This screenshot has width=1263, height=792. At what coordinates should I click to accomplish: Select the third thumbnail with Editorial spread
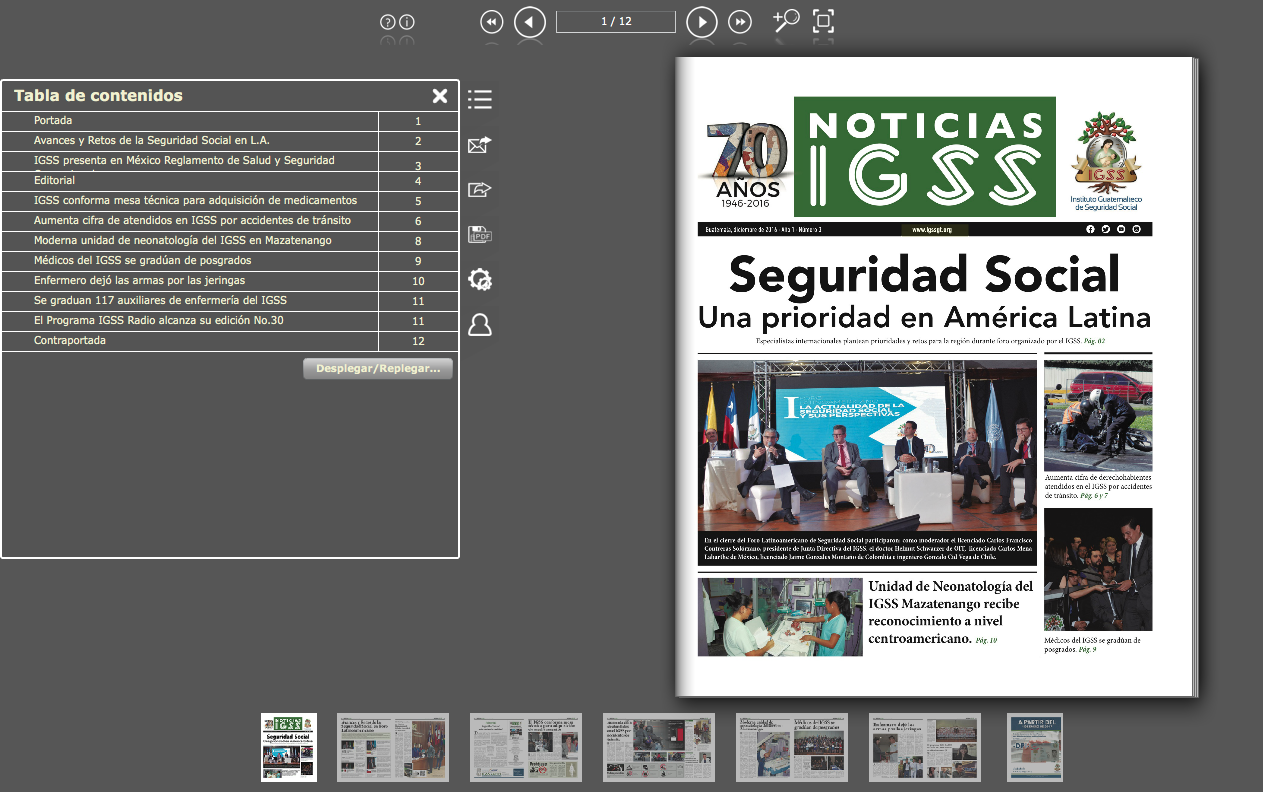pos(526,747)
